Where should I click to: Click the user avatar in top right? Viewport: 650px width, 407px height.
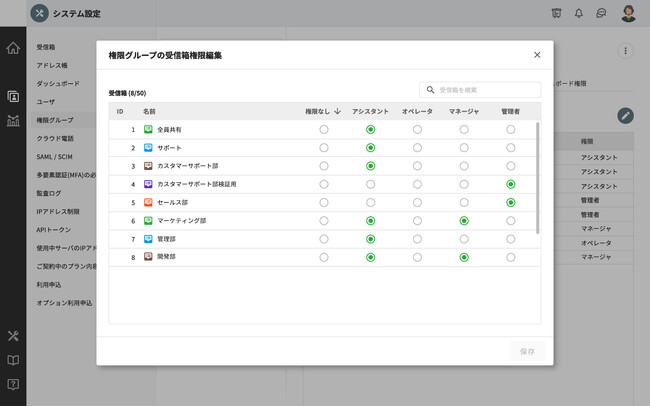(x=628, y=13)
